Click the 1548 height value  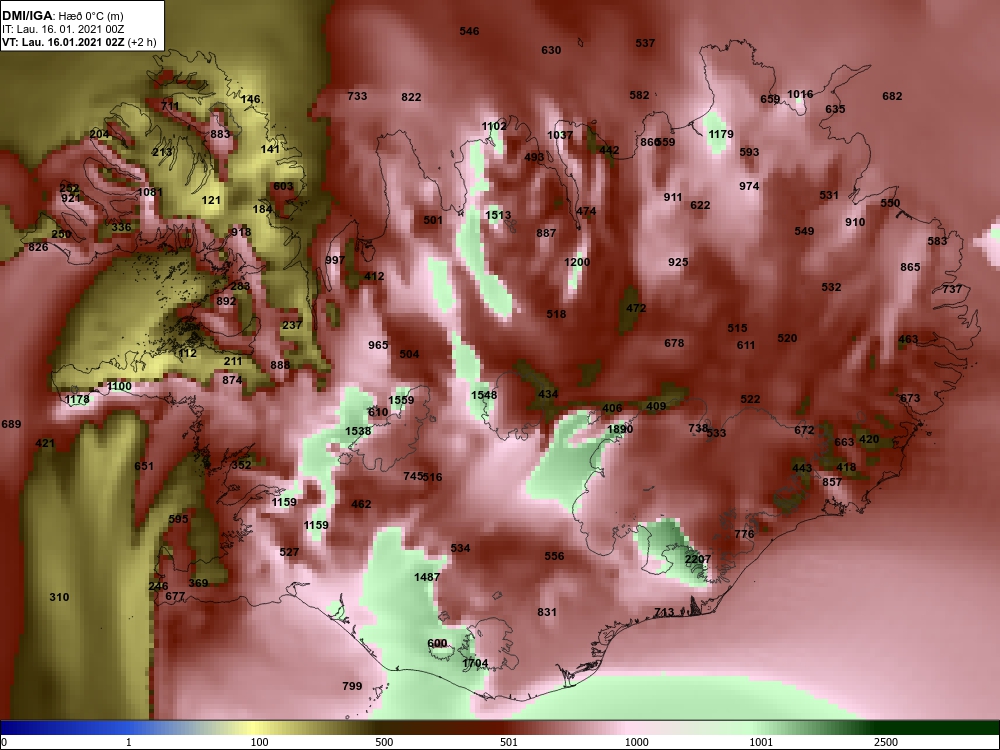click(x=484, y=395)
